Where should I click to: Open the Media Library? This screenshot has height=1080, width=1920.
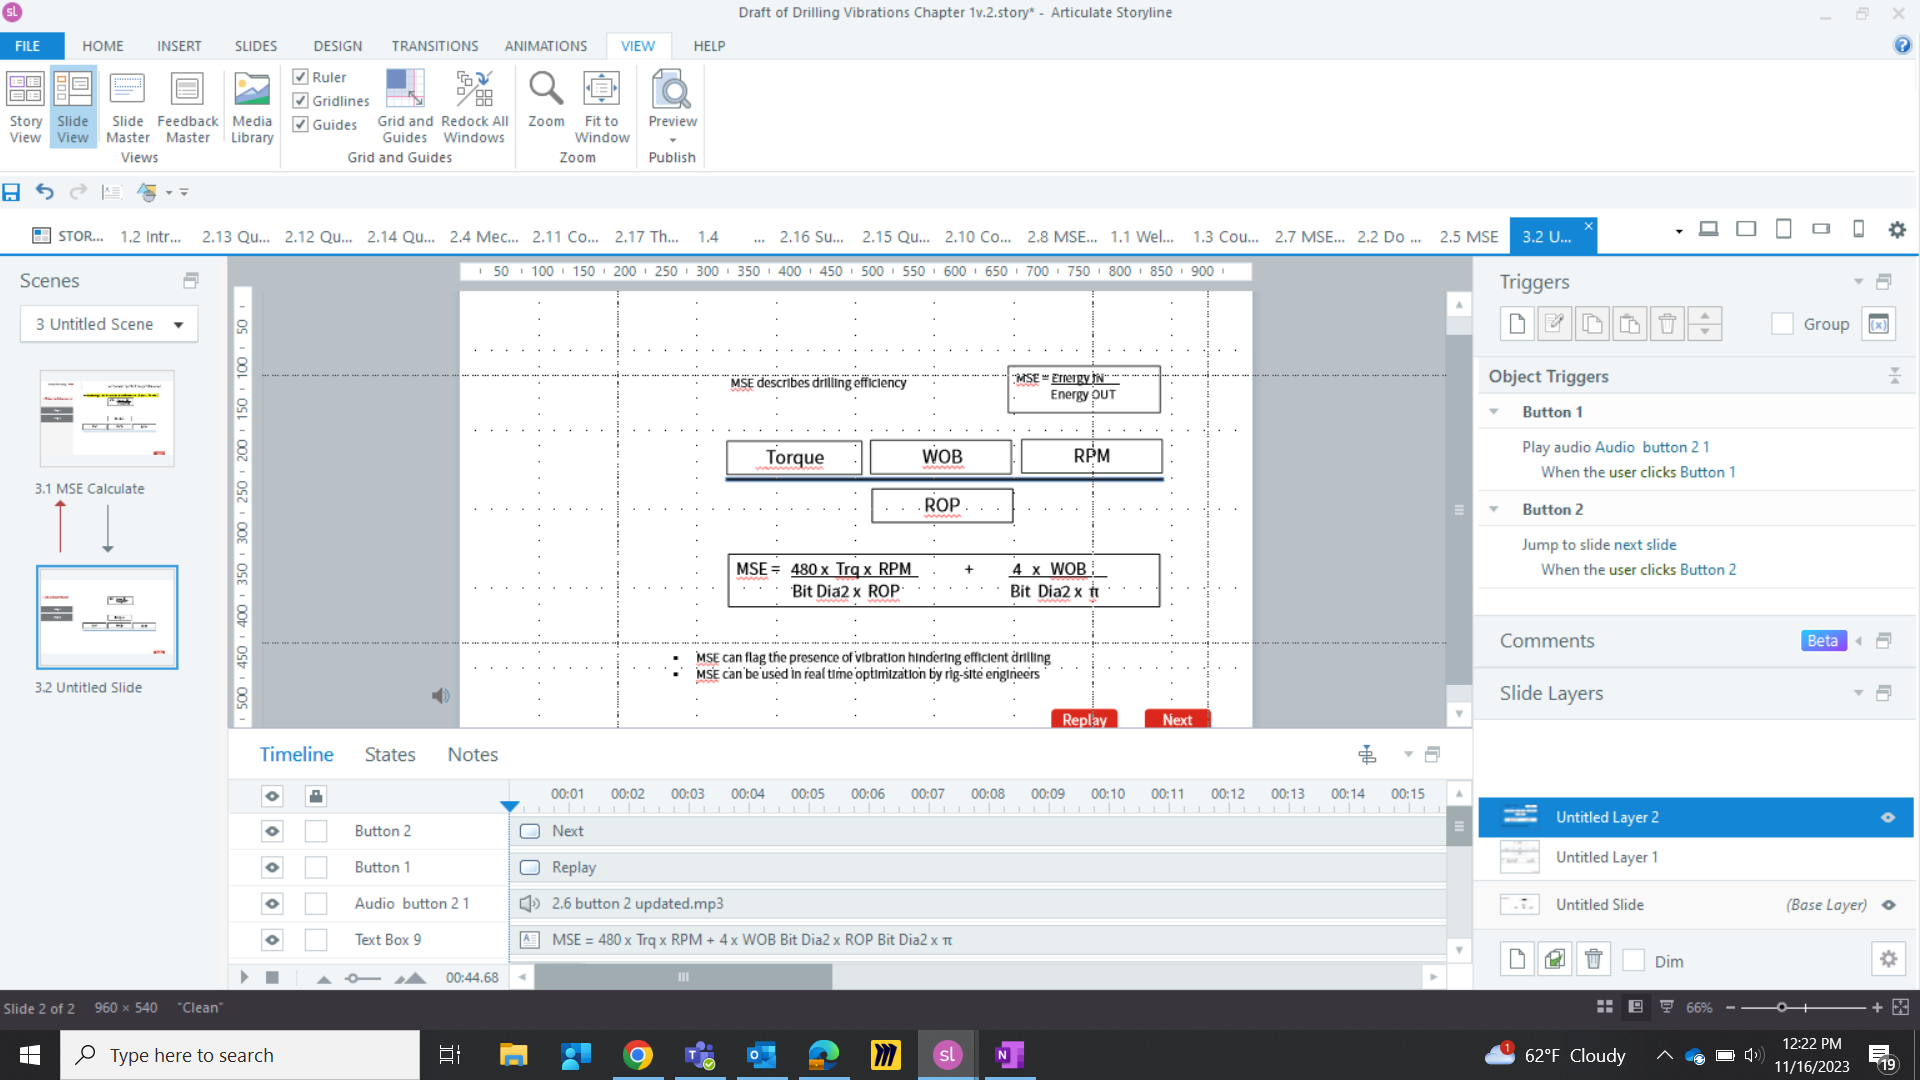pos(252,106)
